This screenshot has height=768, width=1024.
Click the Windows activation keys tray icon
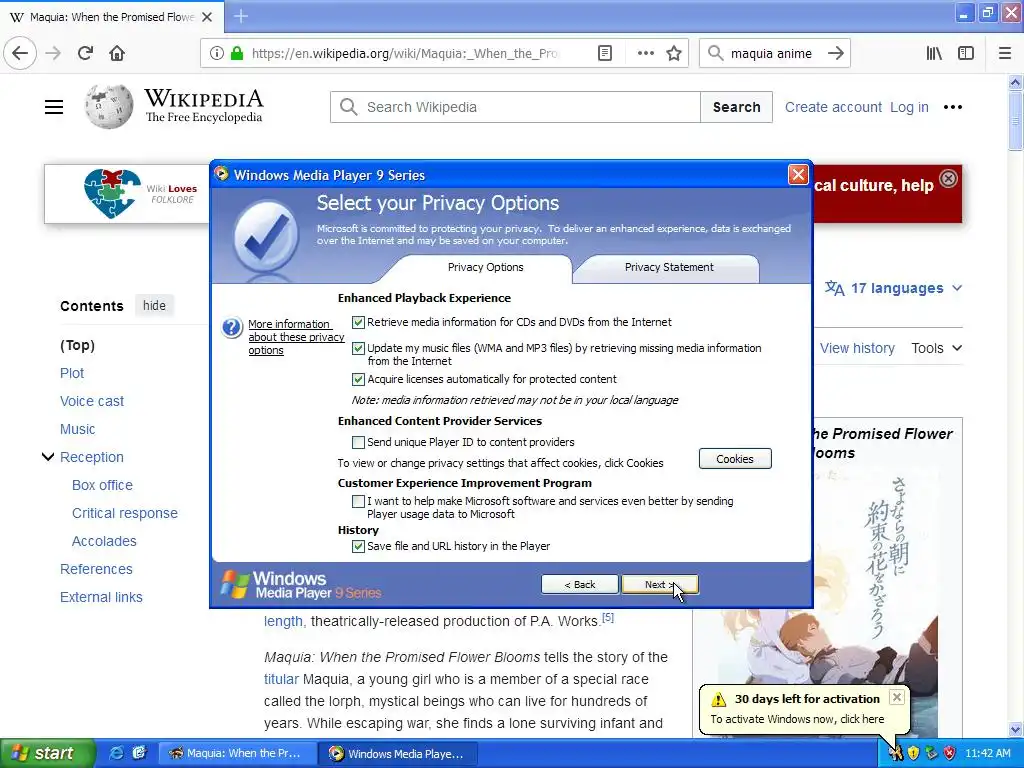[895, 753]
